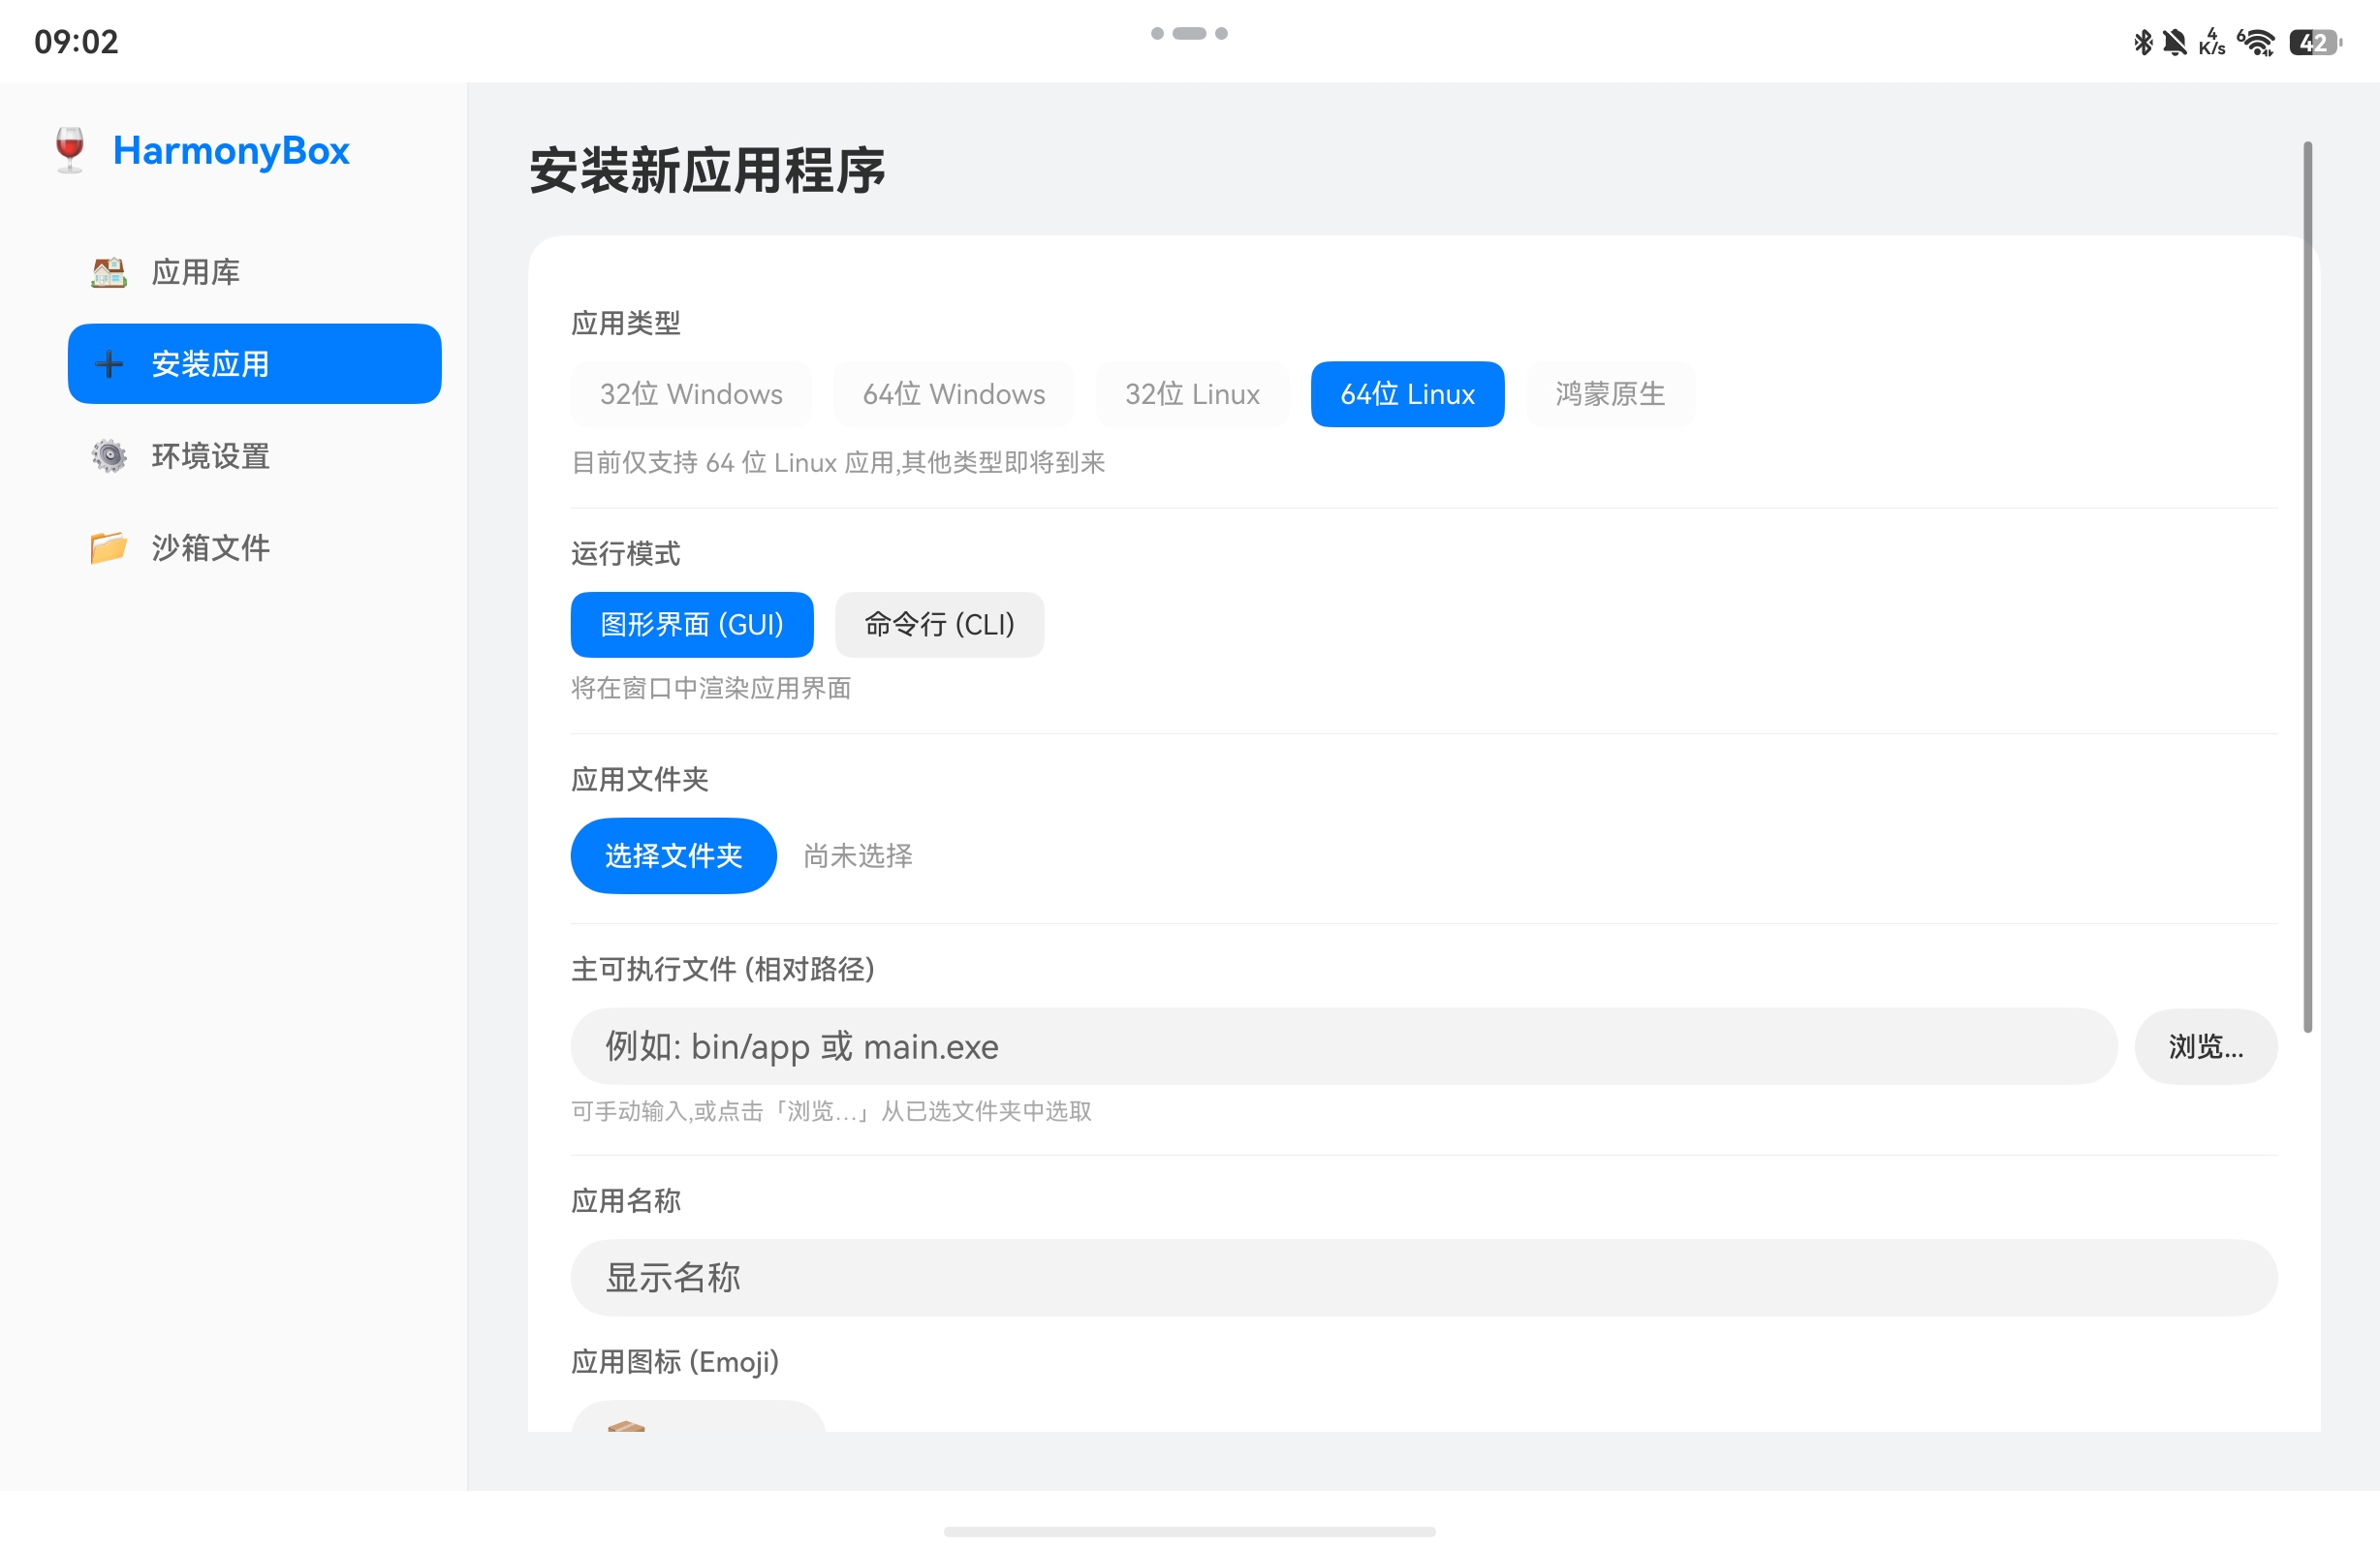
Task: Click the HarmonyBox title text
Action: (231, 150)
